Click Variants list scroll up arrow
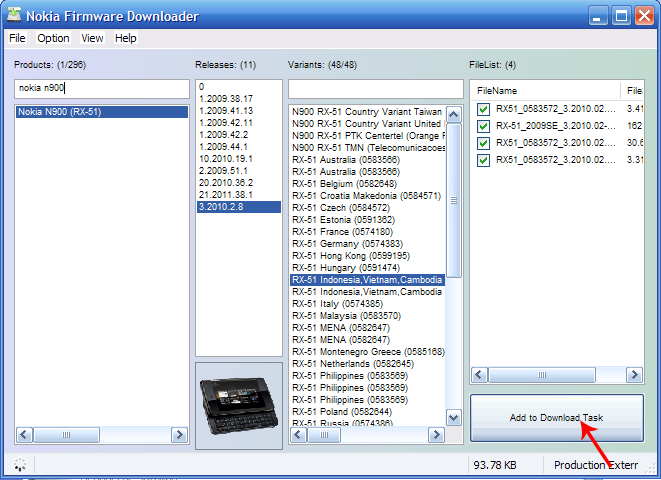661x480 pixels. [454, 114]
